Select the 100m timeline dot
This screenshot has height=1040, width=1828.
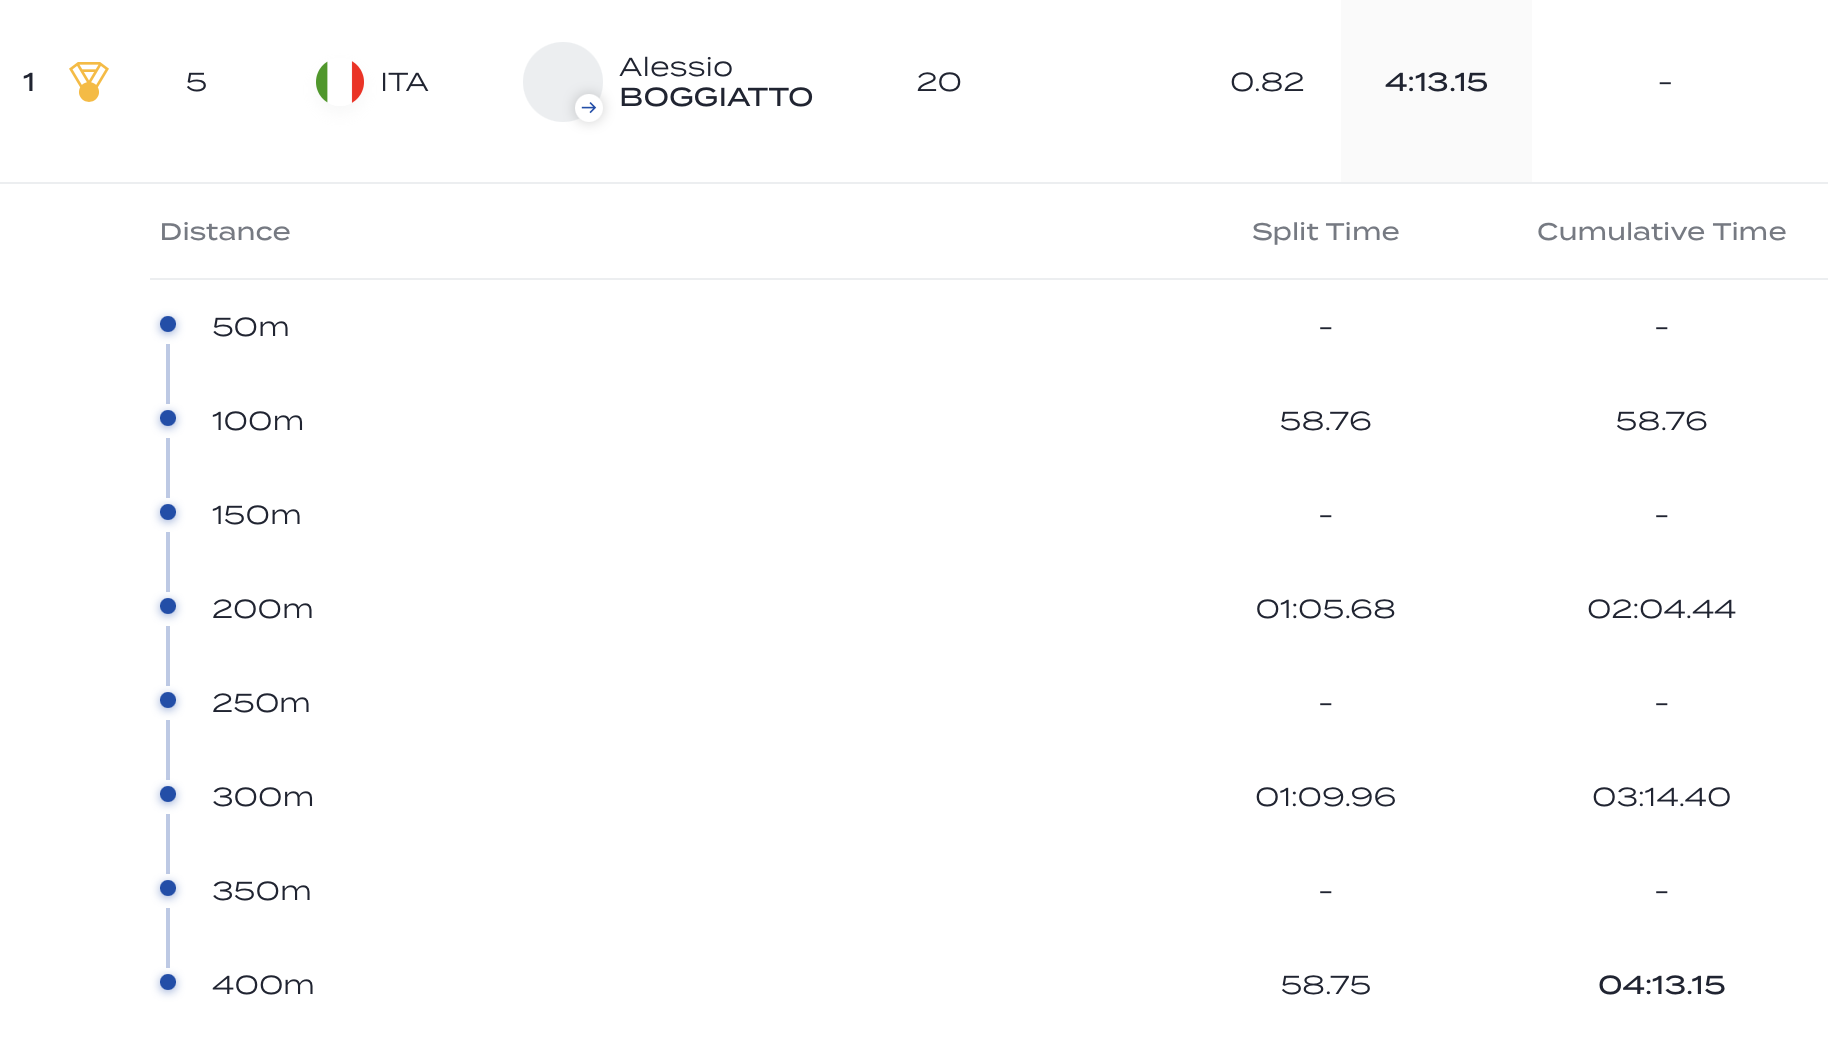[x=168, y=418]
